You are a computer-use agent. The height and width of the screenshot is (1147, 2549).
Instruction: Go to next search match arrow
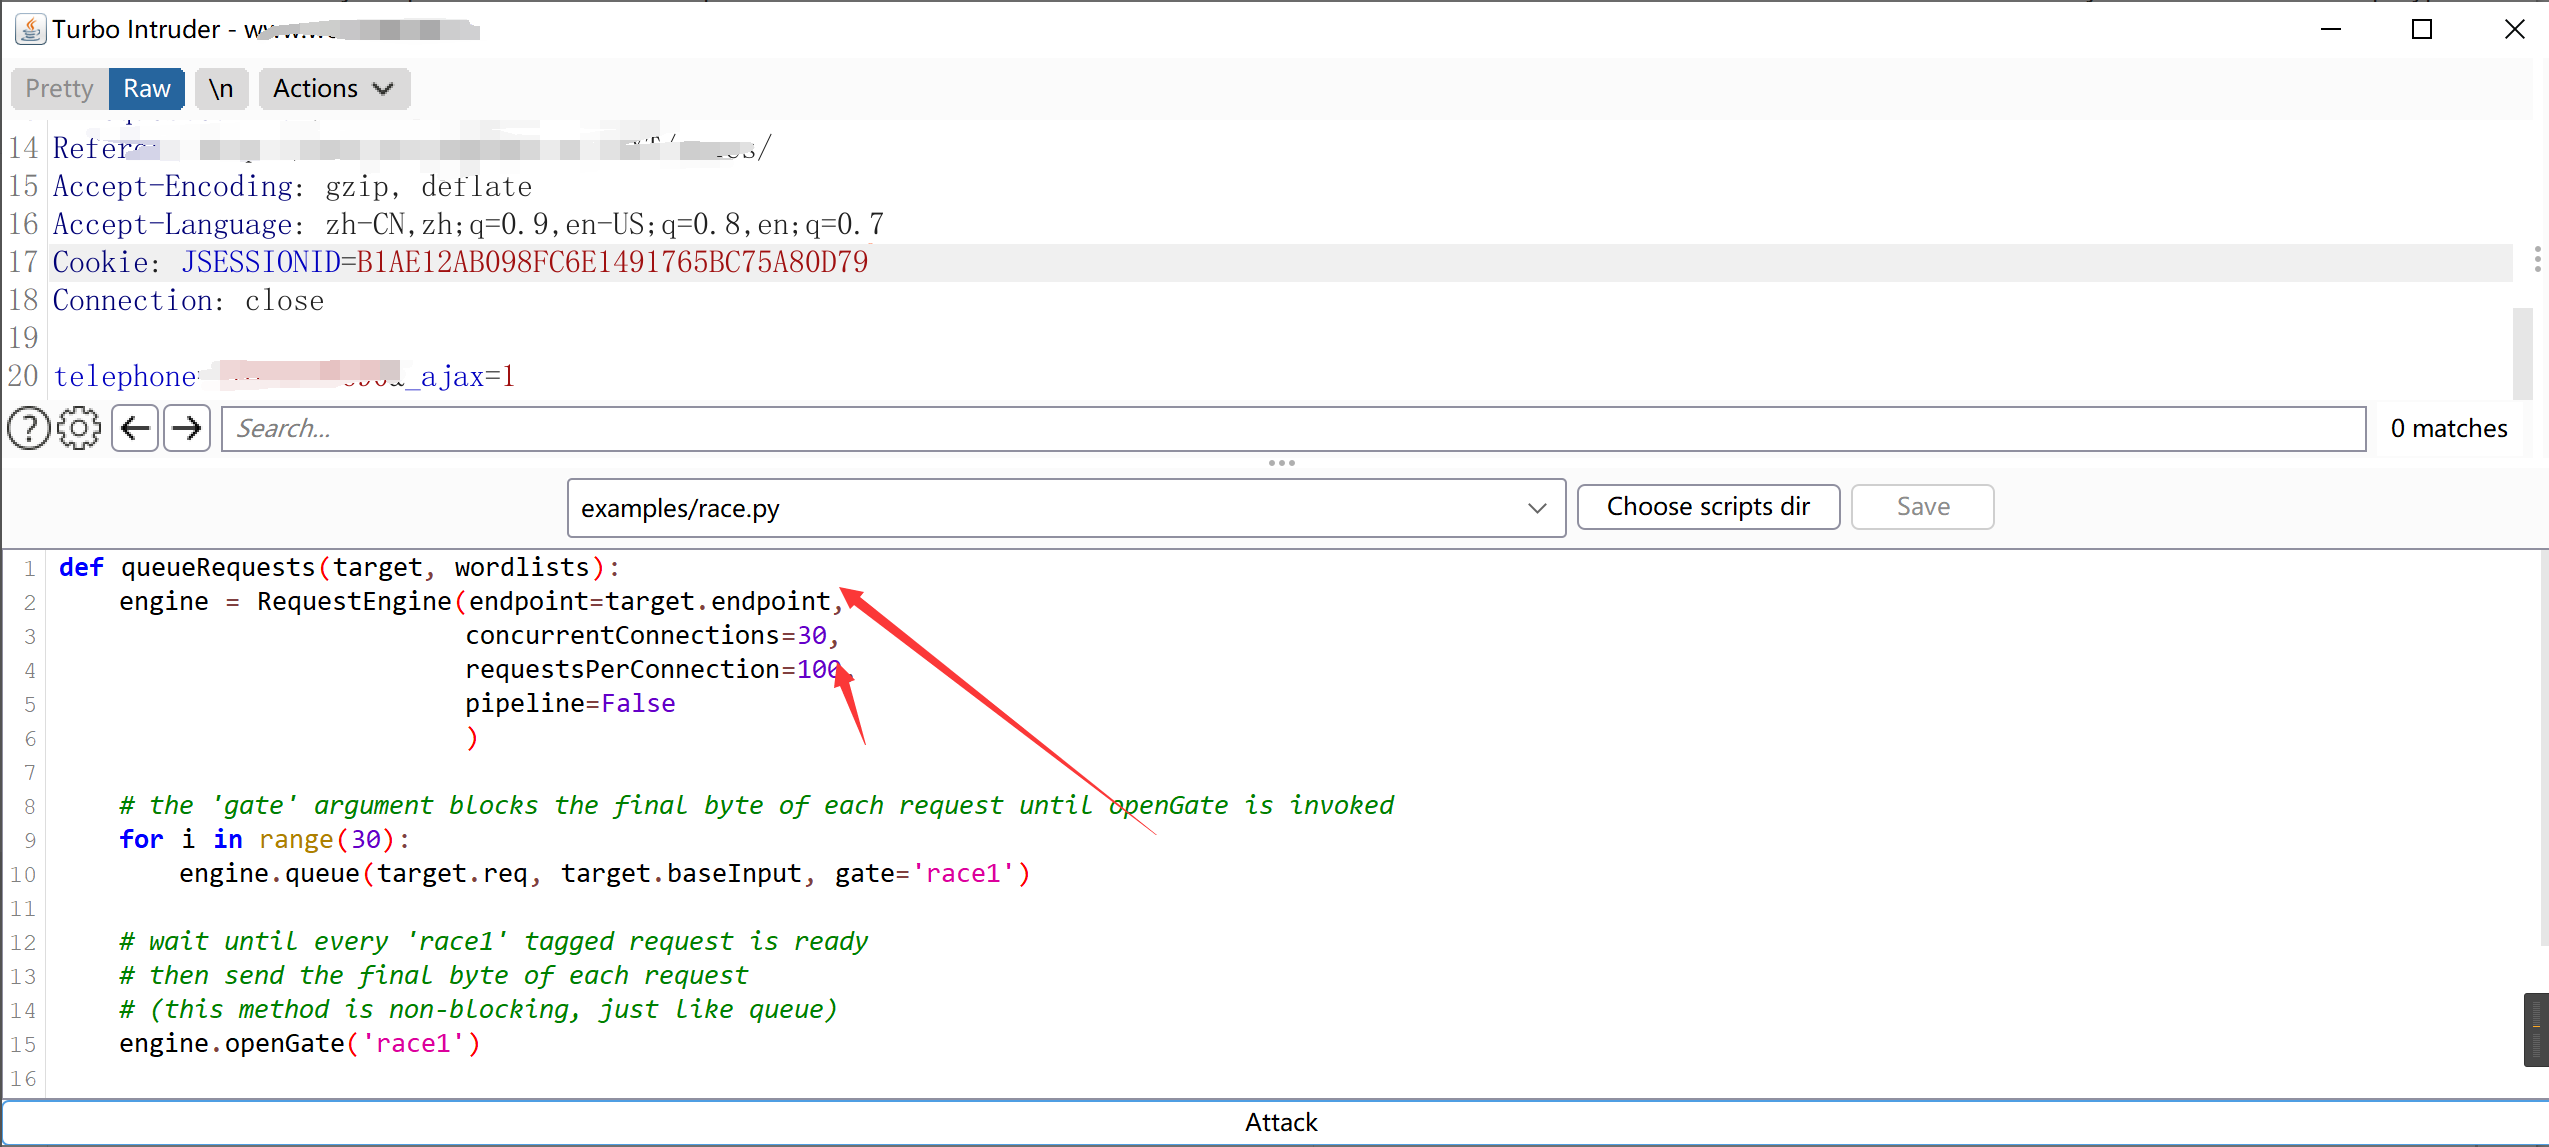coord(187,429)
